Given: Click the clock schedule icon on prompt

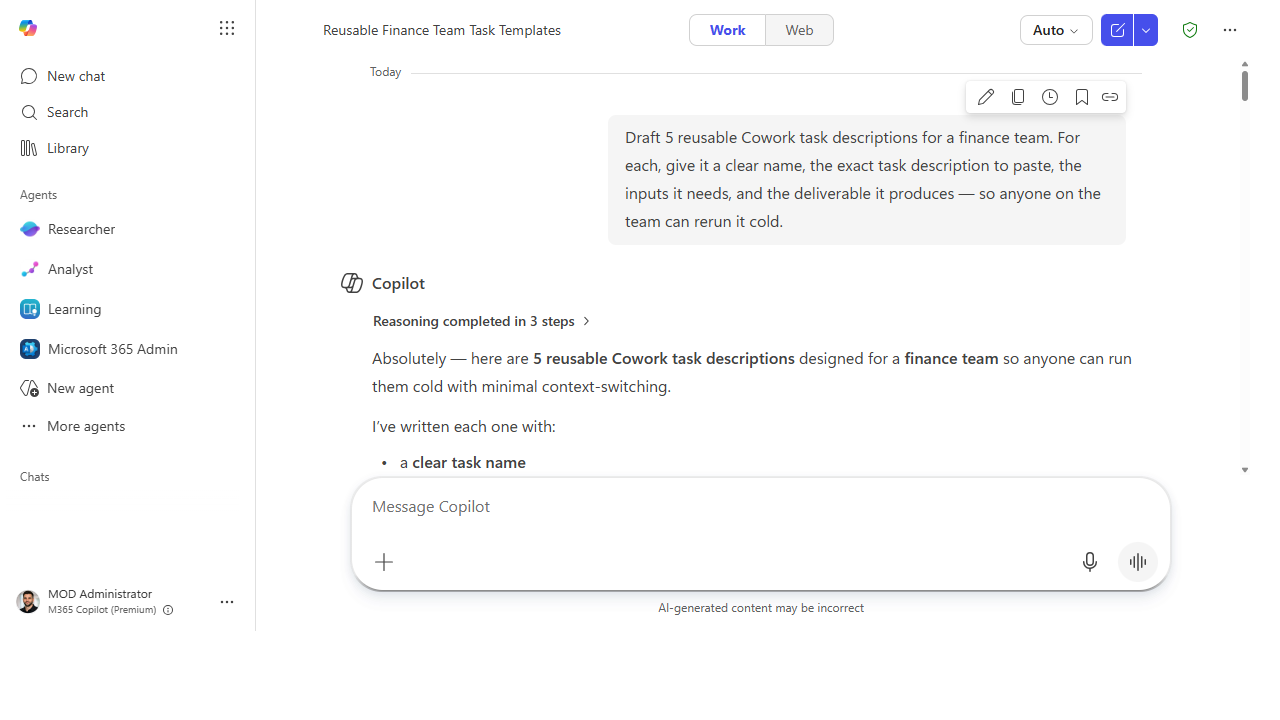Looking at the screenshot, I should pyautogui.click(x=1050, y=97).
